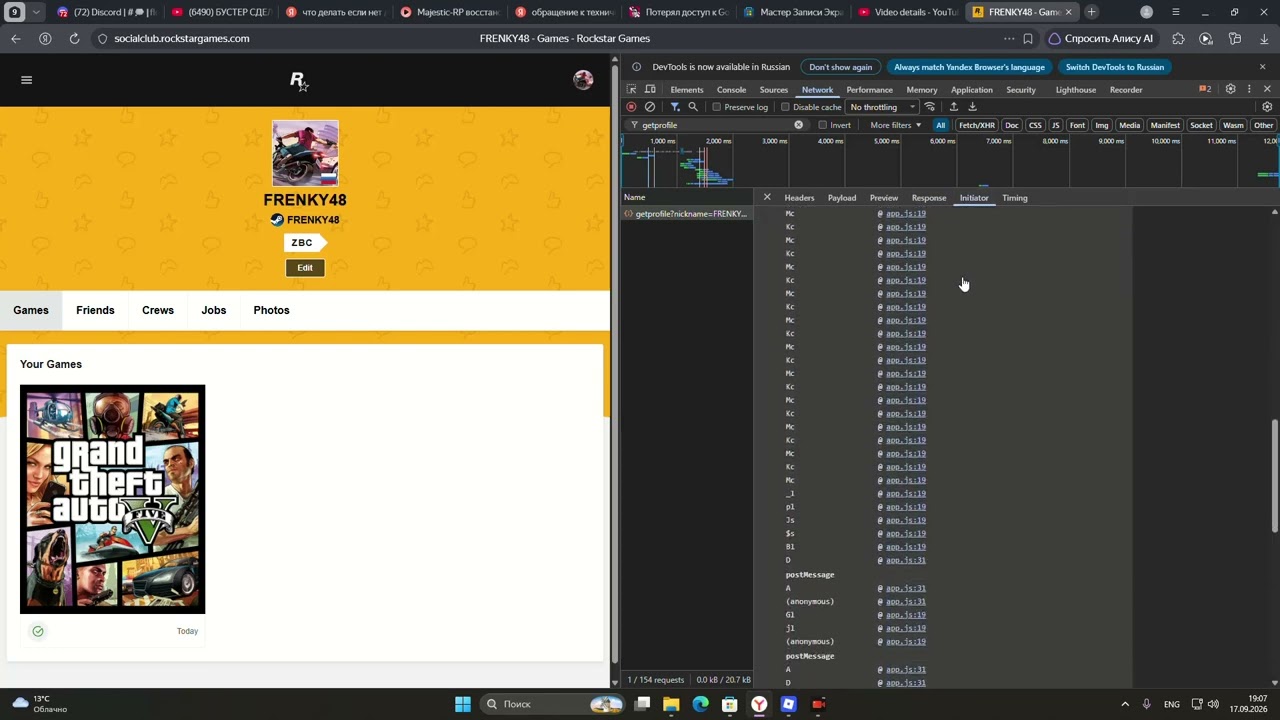Open the profile Friends tab
Viewport: 1280px width, 720px height.
click(x=95, y=310)
